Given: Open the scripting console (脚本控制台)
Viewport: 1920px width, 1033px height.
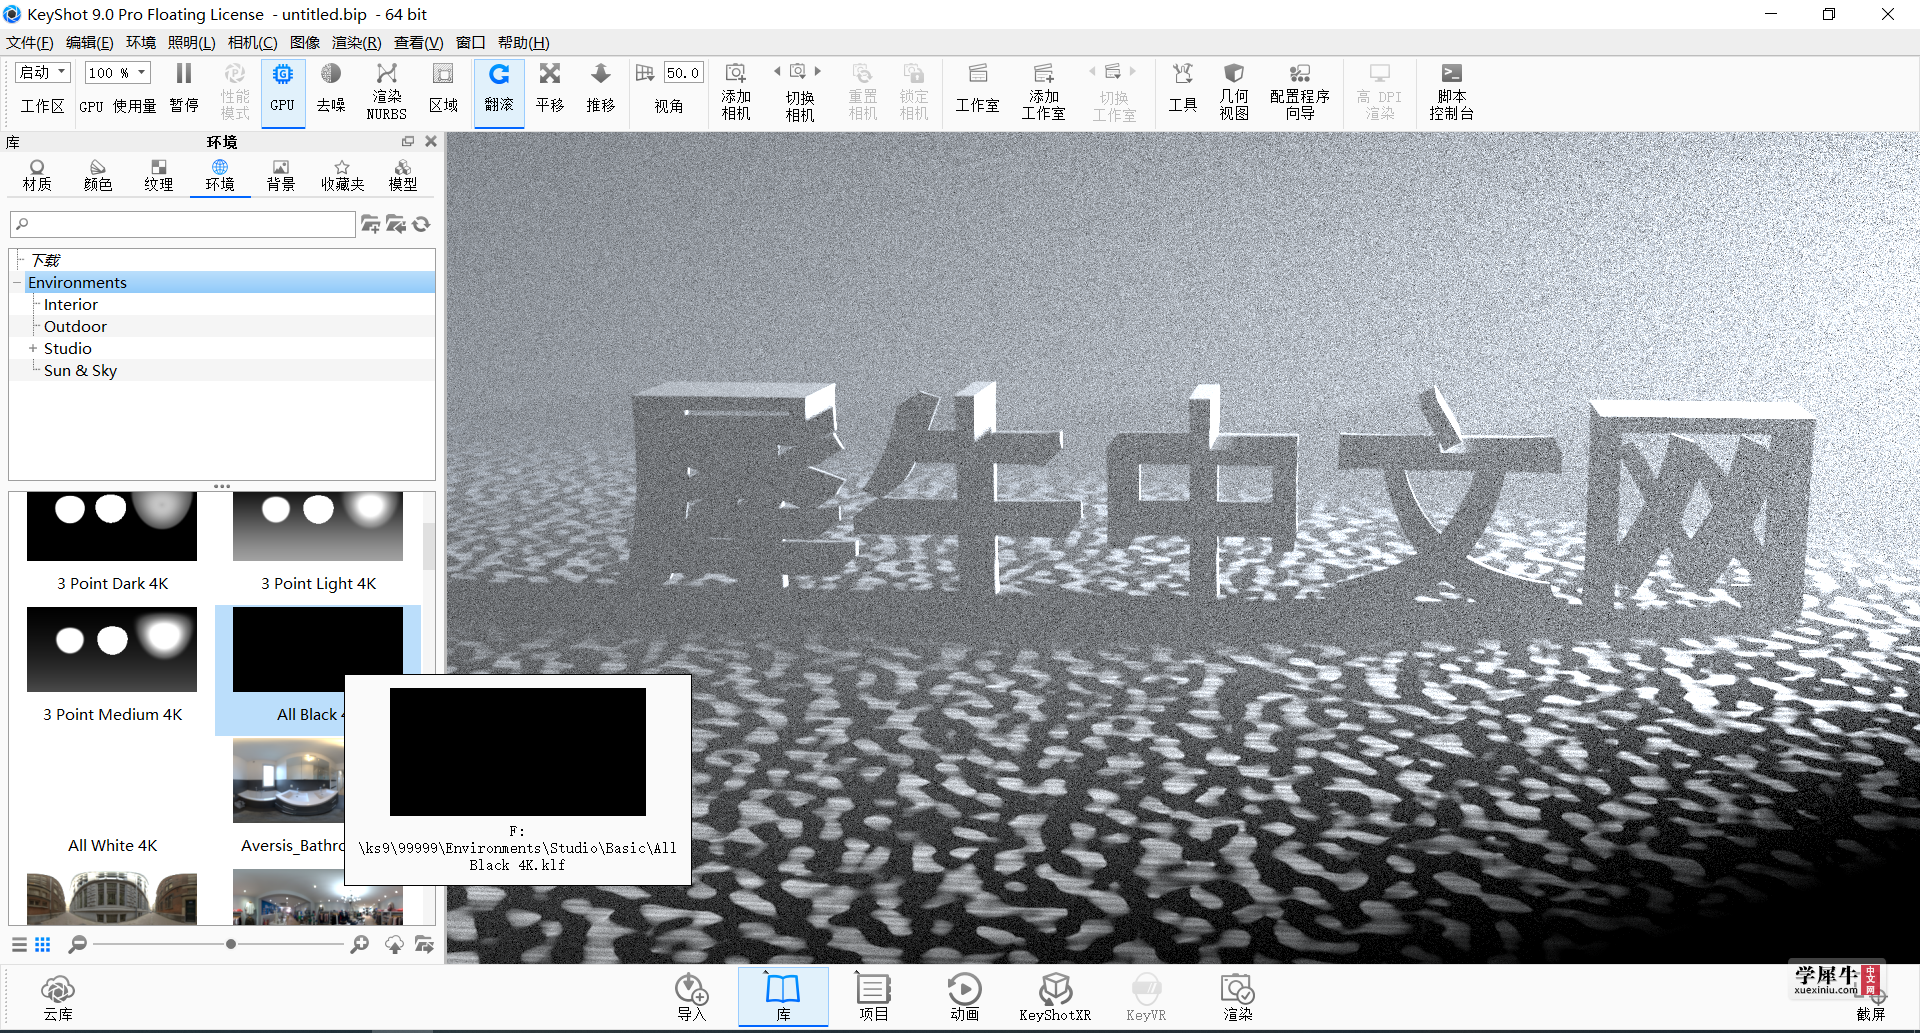Looking at the screenshot, I should 1451,91.
